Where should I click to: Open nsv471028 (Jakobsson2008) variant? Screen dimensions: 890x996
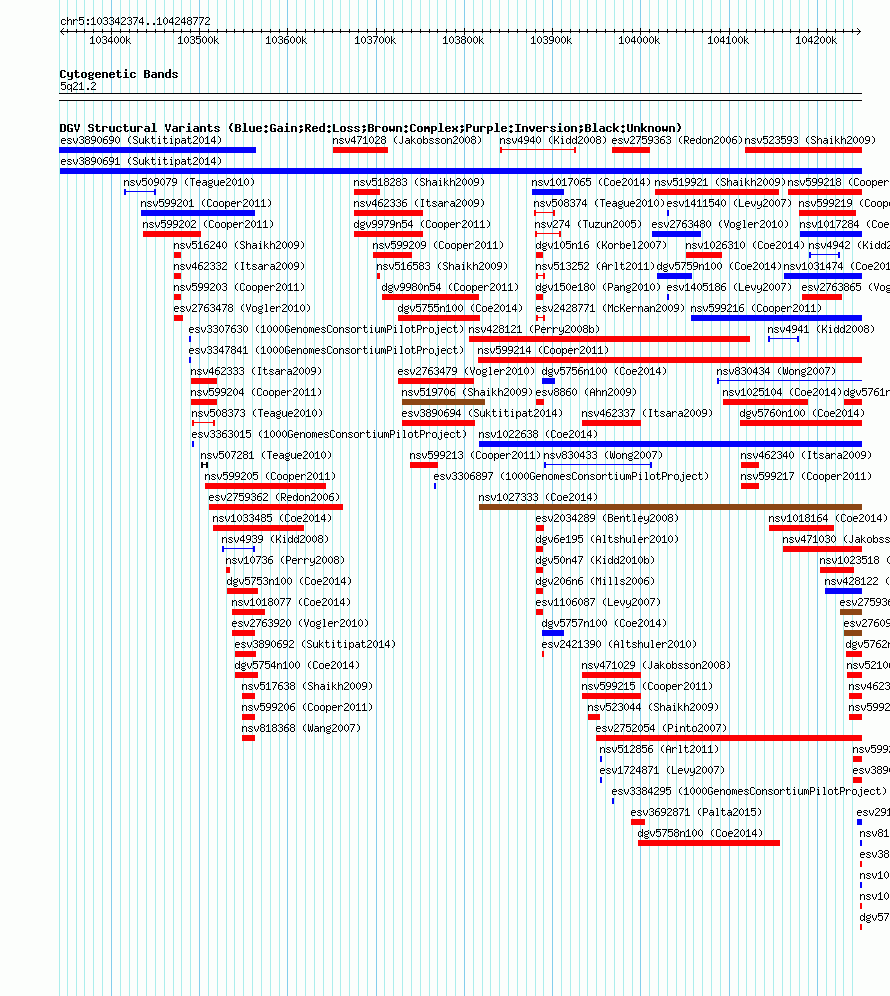[407, 140]
